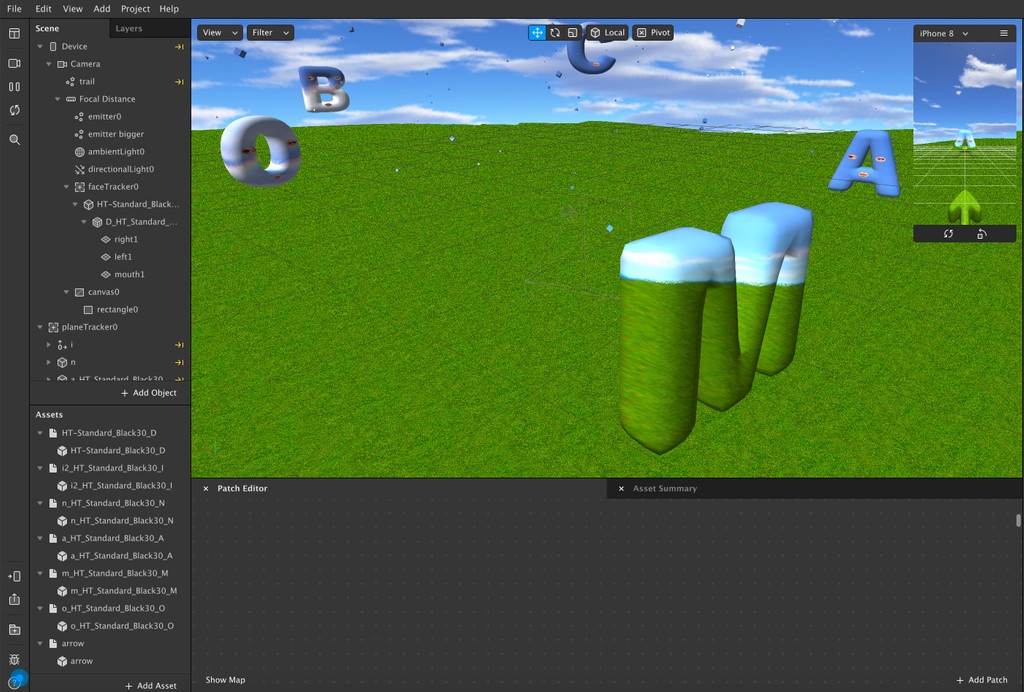This screenshot has width=1024, height=692.
Task: Switch to the Layers tab
Action: [129, 29]
